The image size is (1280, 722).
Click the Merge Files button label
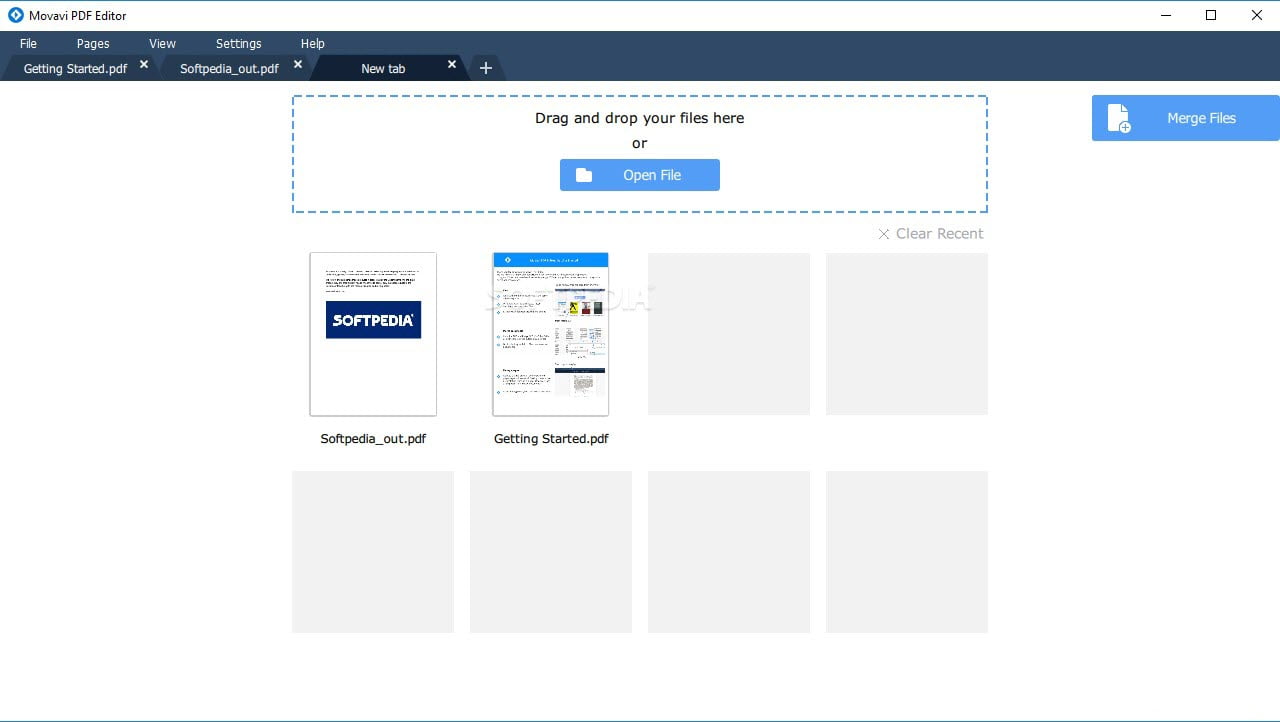coord(1201,118)
